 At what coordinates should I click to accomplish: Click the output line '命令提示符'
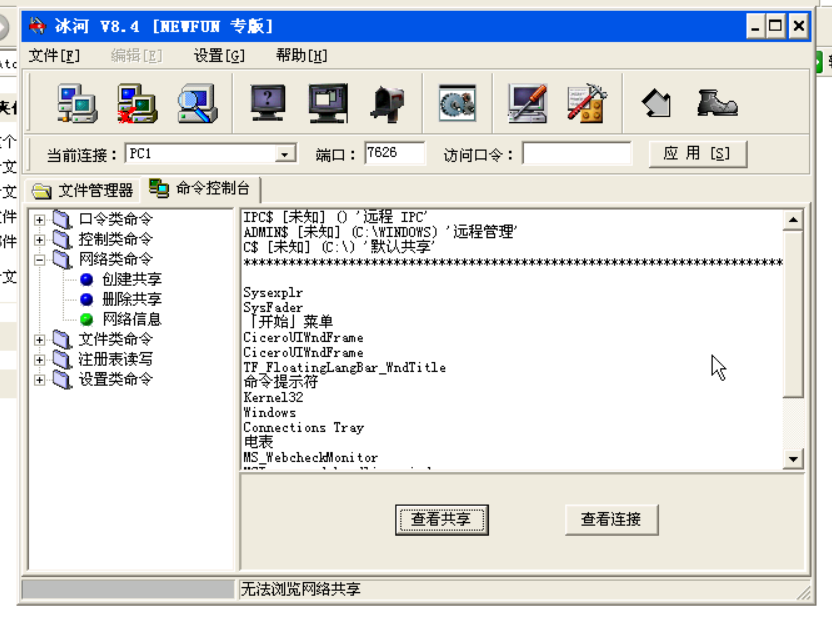click(x=280, y=381)
